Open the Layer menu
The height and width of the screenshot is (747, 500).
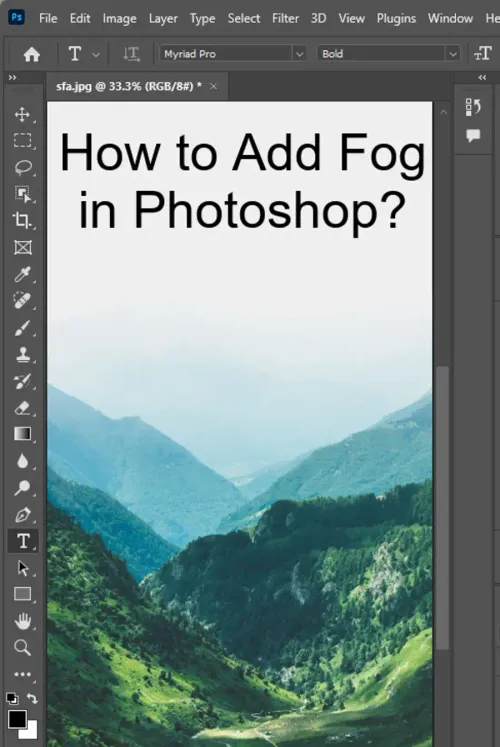[x=163, y=18]
